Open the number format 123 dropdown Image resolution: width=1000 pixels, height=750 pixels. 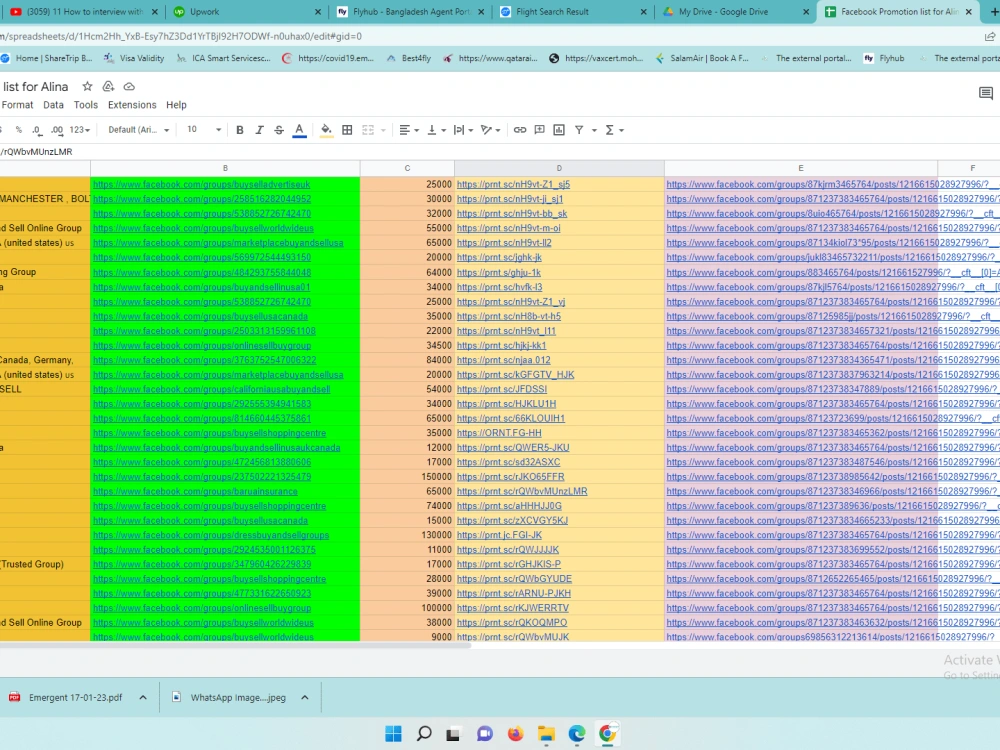coord(79,129)
